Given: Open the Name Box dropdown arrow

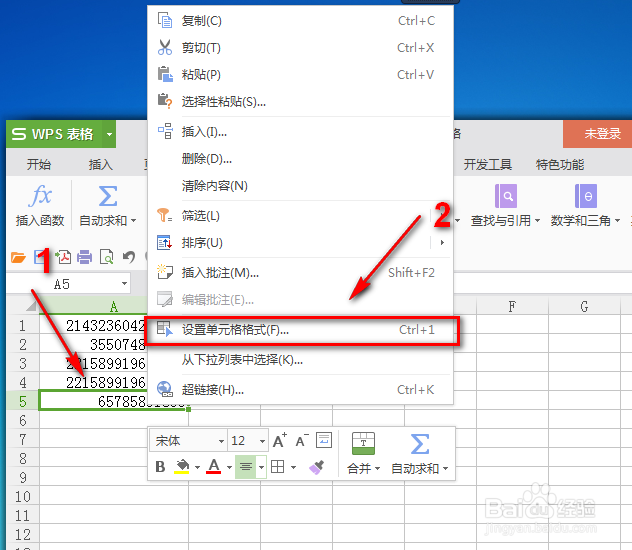Looking at the screenshot, I should 125,284.
